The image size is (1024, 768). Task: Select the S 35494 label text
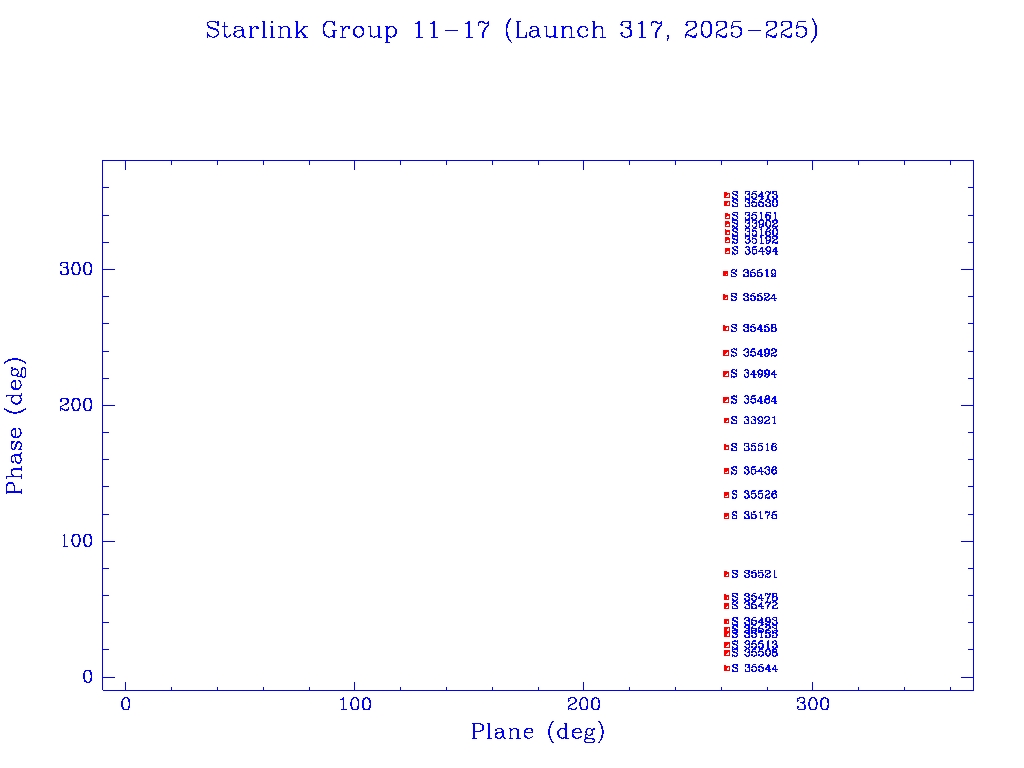[x=754, y=251]
